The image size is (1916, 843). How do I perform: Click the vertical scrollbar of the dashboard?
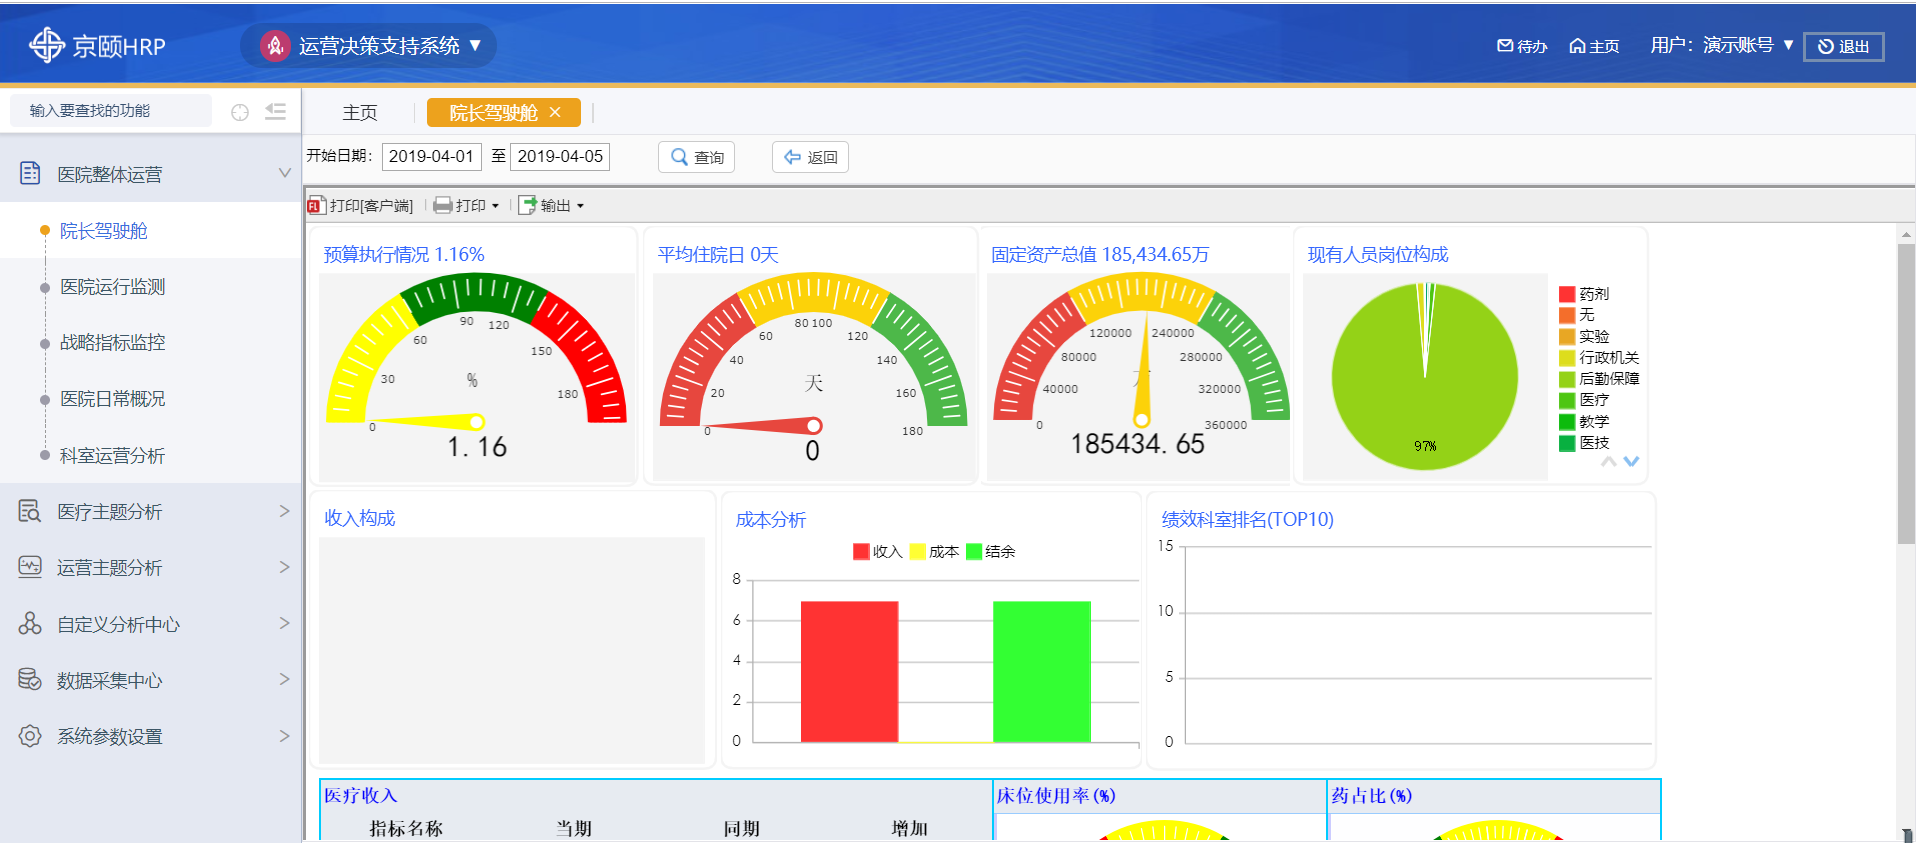(x=1906, y=394)
